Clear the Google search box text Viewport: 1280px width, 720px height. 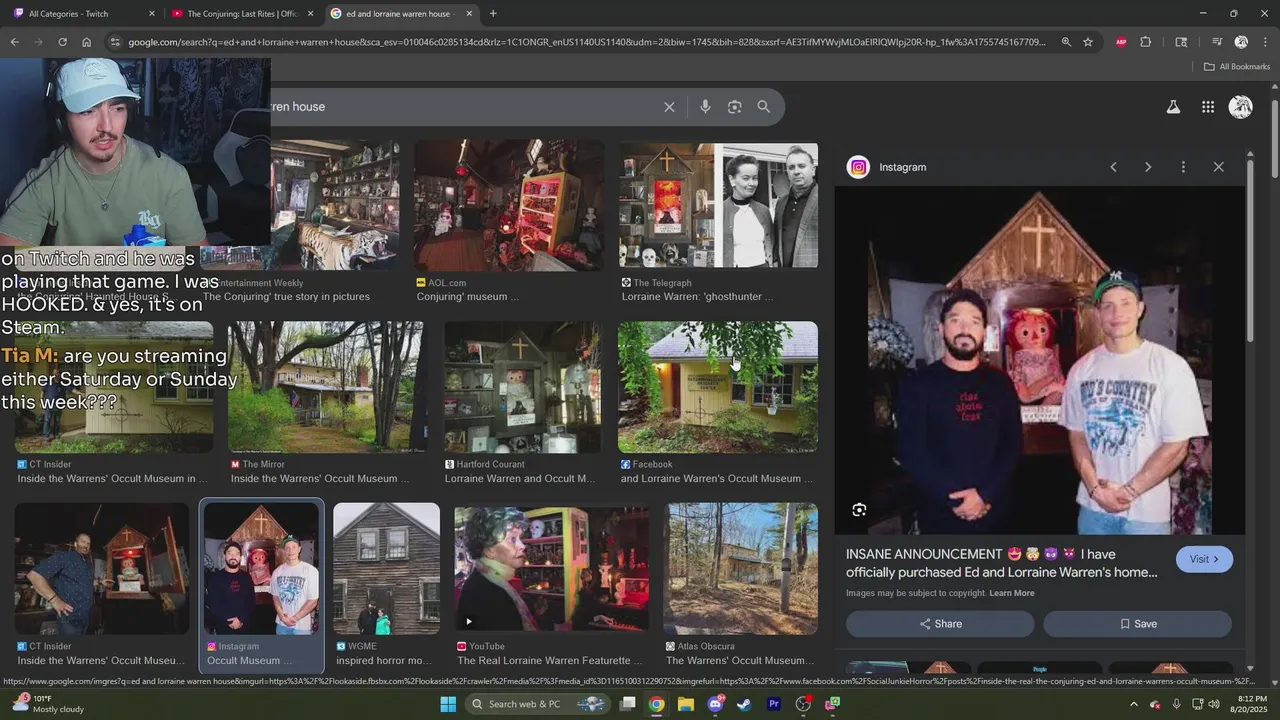click(669, 107)
